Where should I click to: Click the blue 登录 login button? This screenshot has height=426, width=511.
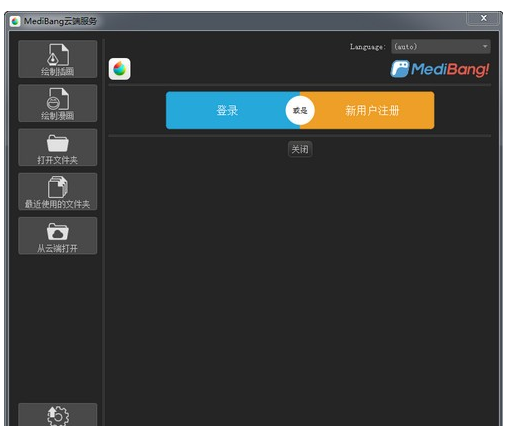coord(228,110)
